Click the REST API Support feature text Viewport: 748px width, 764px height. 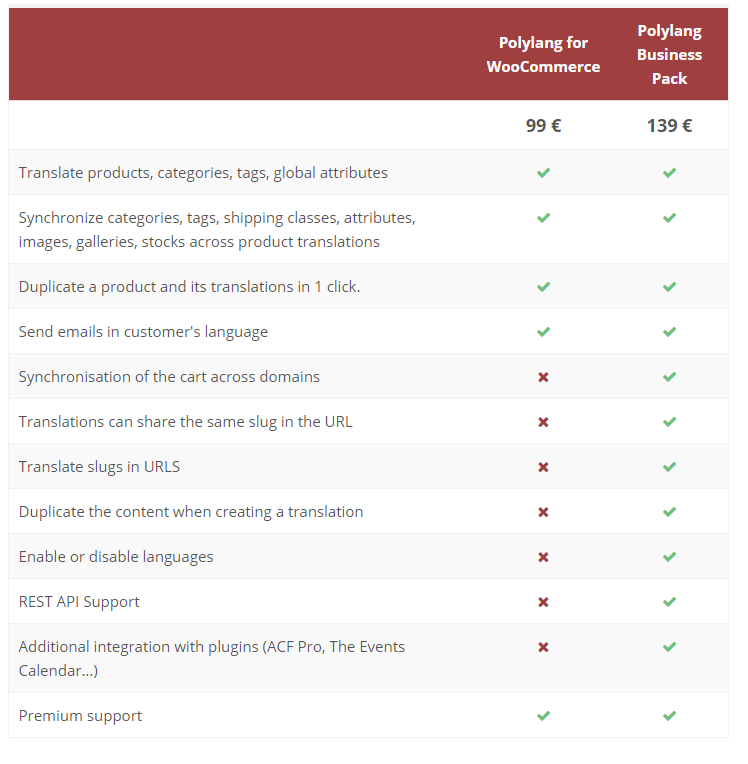(79, 602)
